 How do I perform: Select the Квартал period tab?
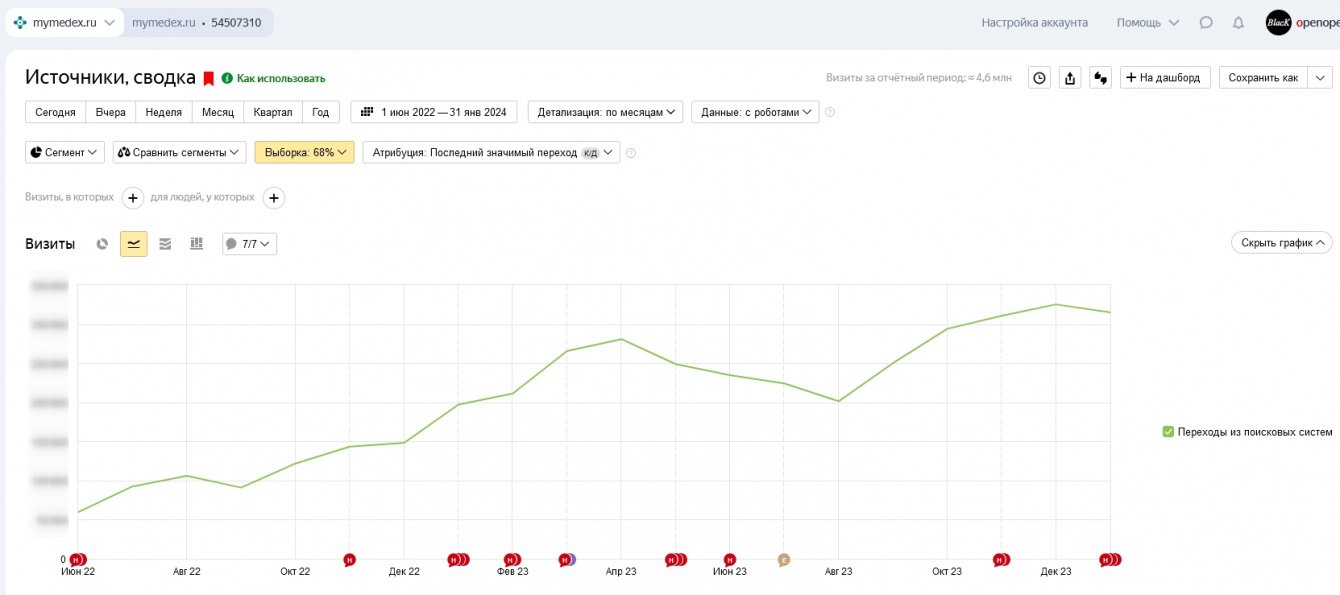[x=273, y=112]
